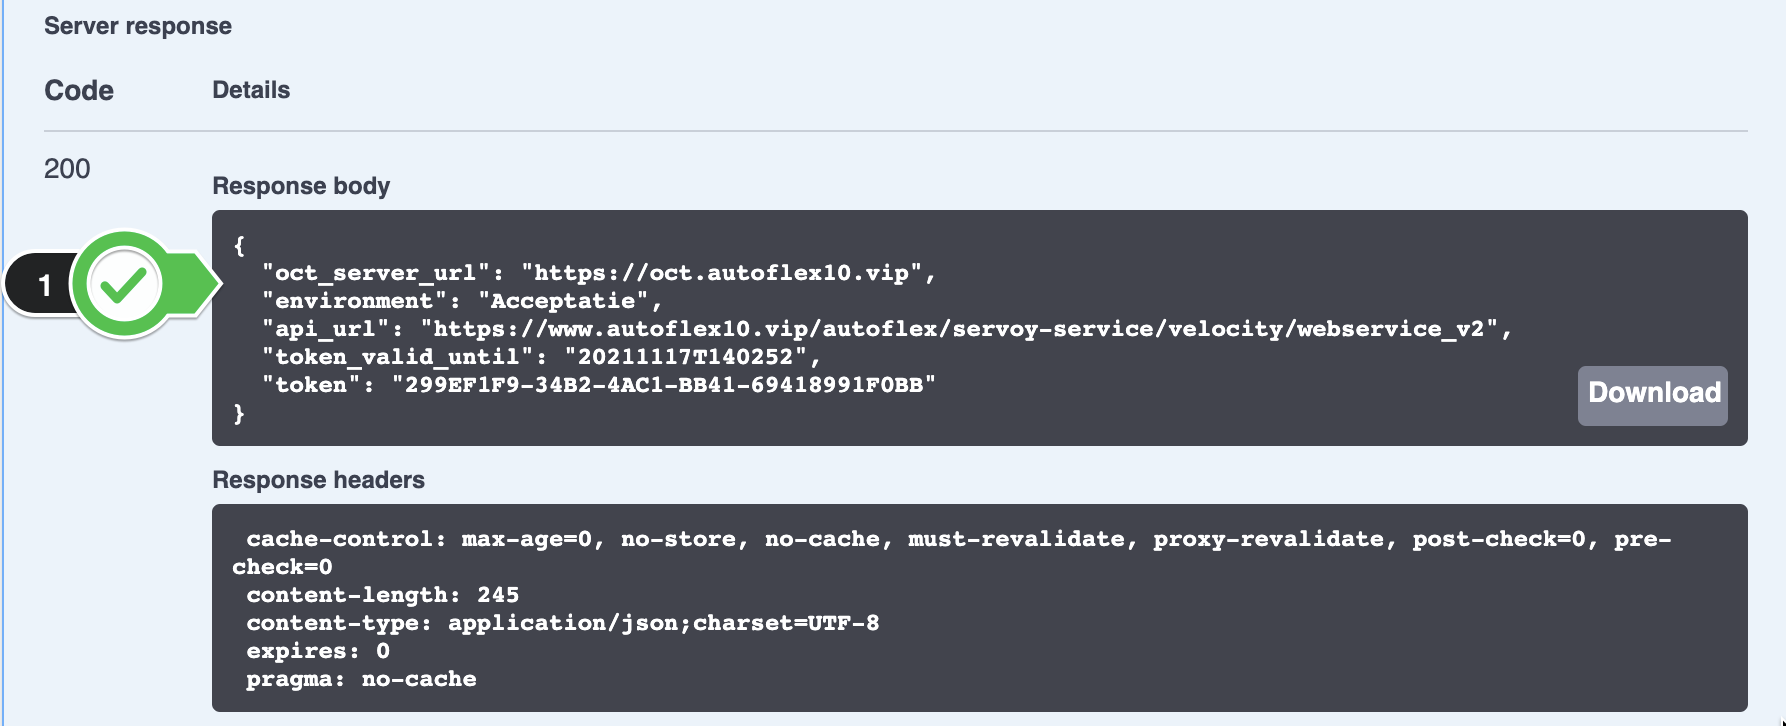This screenshot has width=1786, height=726.
Task: Click the Code column header
Action: click(79, 90)
